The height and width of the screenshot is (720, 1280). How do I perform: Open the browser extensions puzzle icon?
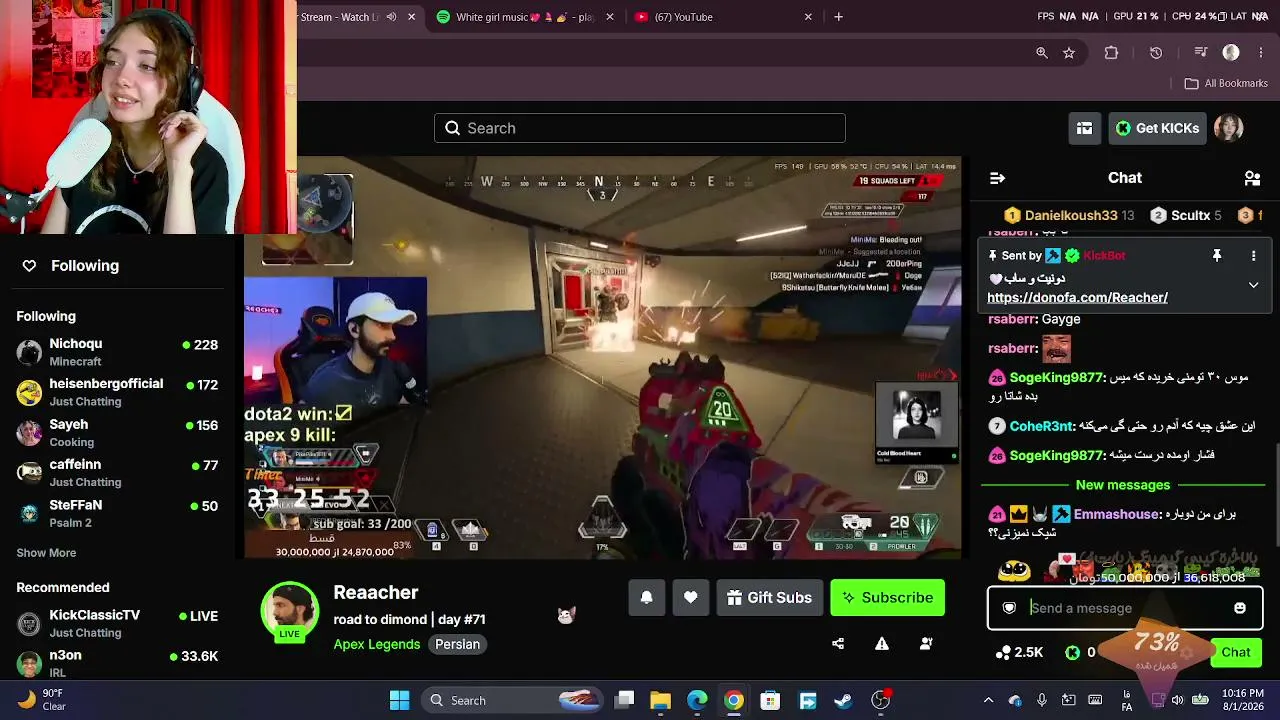1111,53
